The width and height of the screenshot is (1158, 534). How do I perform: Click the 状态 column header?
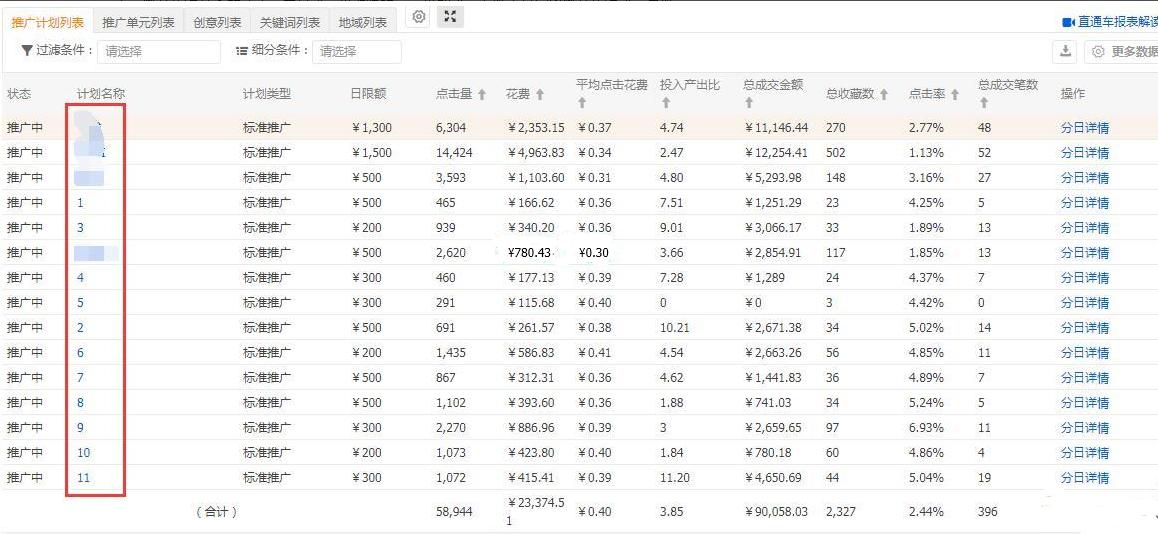pyautogui.click(x=19, y=95)
